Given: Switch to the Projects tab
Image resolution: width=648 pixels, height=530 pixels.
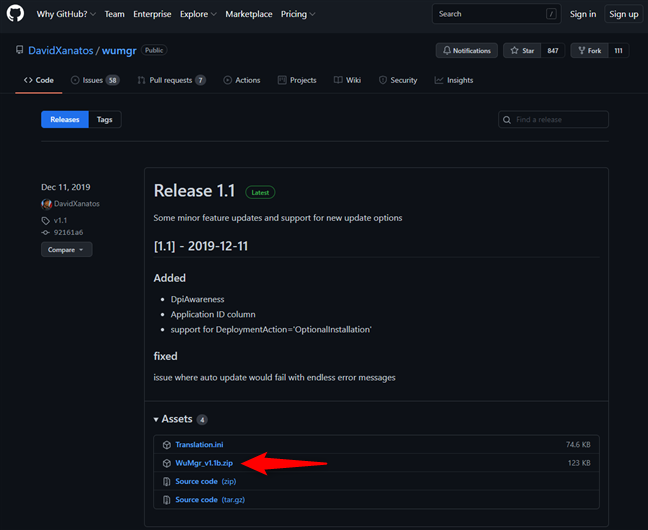Looking at the screenshot, I should 297,80.
